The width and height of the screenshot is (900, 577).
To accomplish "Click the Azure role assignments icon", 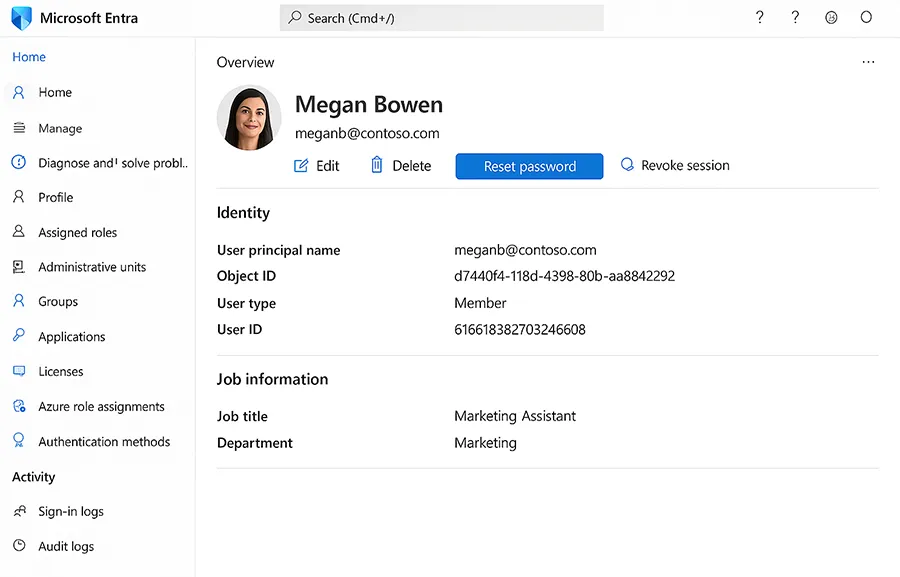I will [20, 406].
